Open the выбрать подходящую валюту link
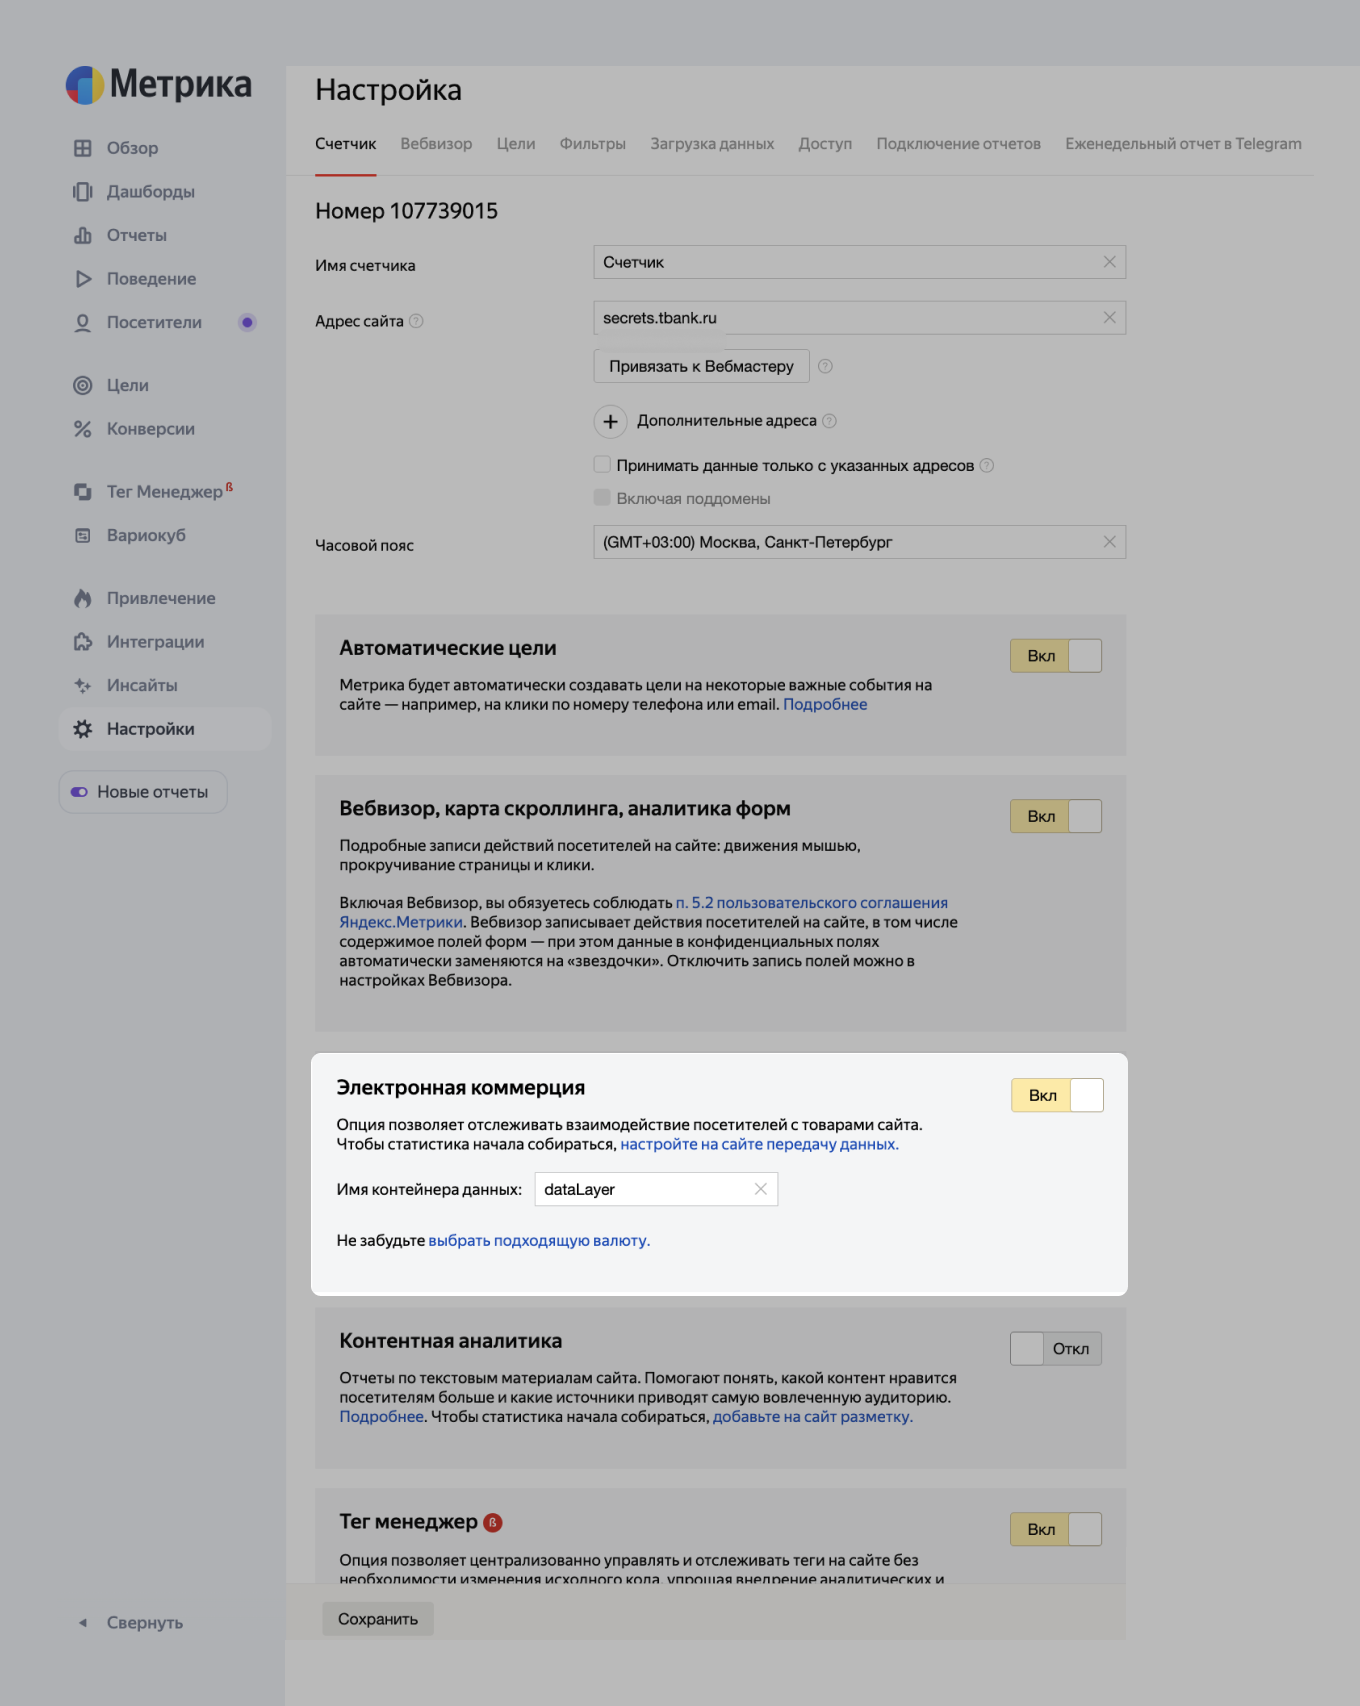Viewport: 1360px width, 1706px height. click(539, 1241)
